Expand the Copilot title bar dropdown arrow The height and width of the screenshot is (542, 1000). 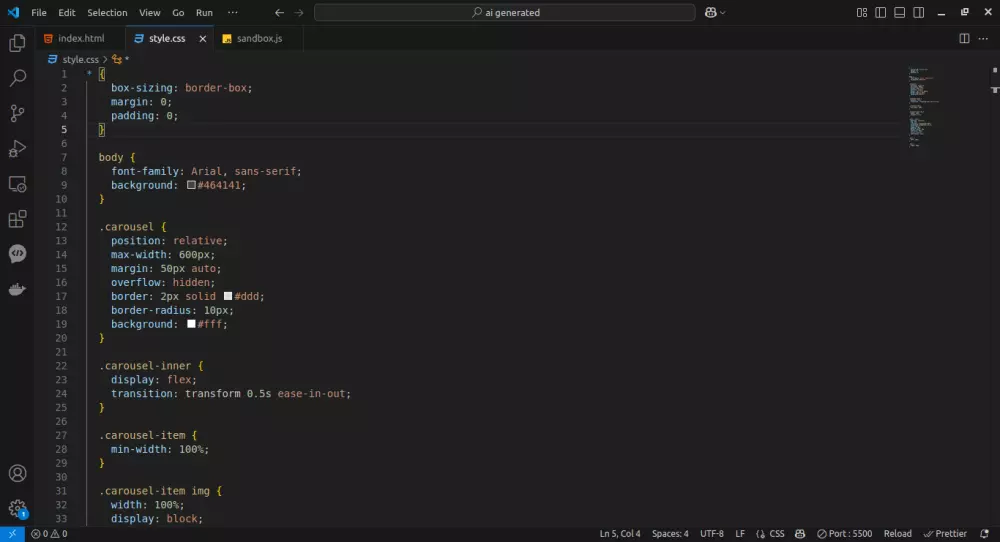tap(723, 13)
